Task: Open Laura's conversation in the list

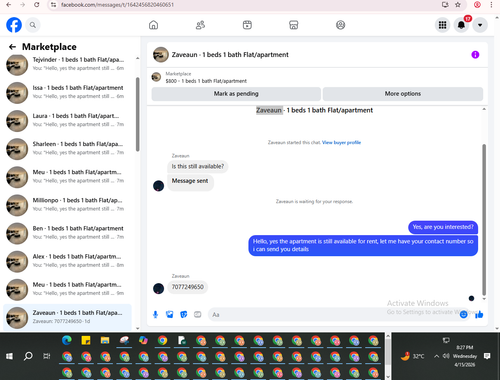Action: [x=68, y=121]
